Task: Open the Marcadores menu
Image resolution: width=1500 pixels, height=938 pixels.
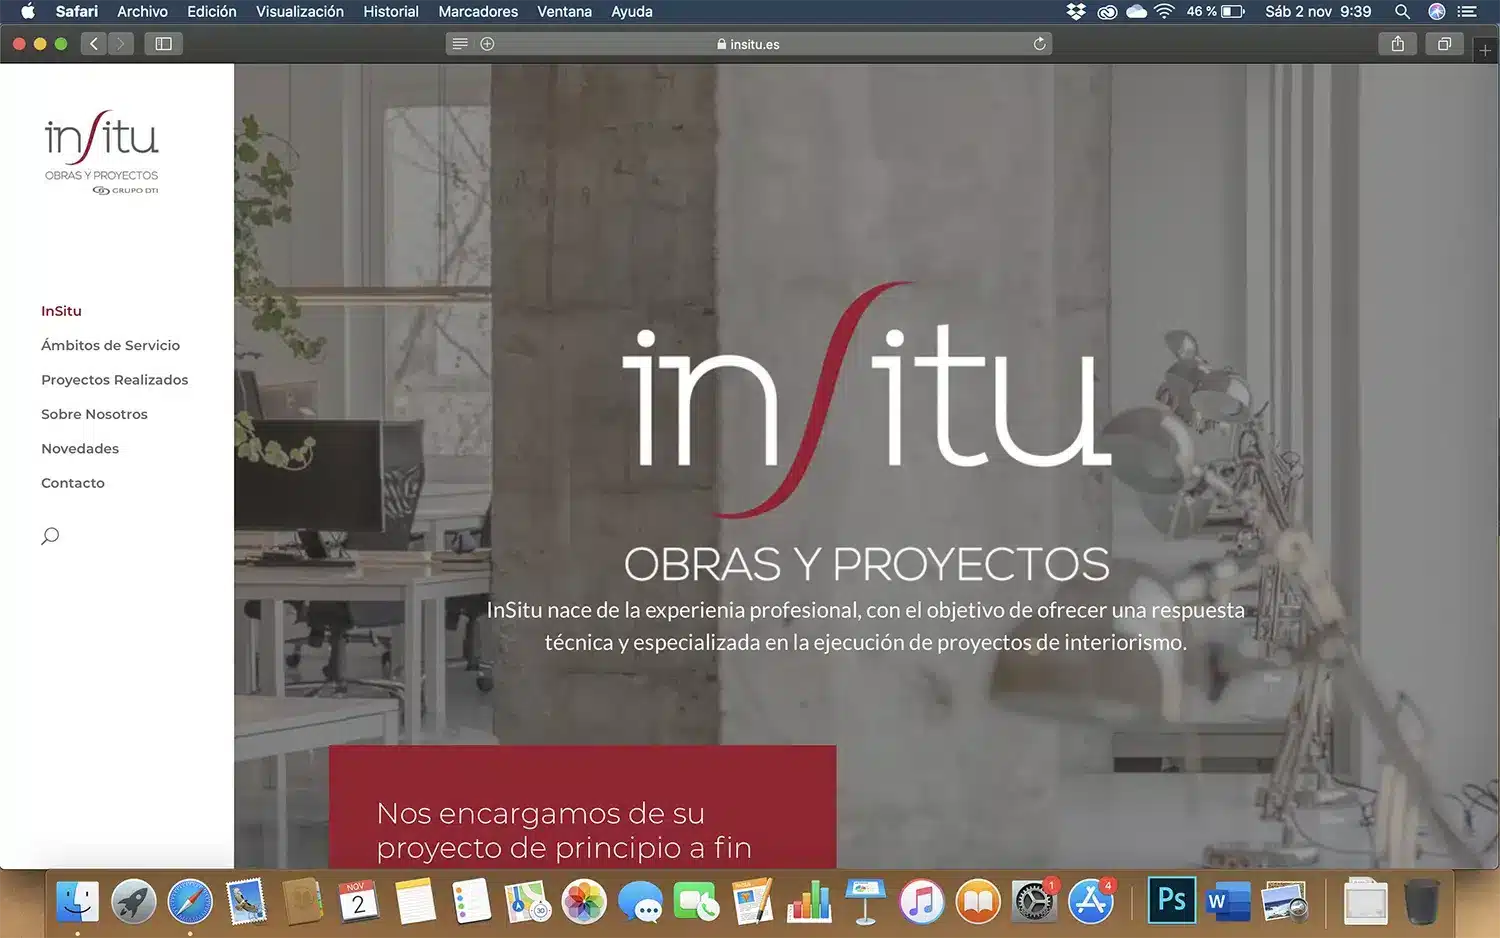Action: coord(477,12)
